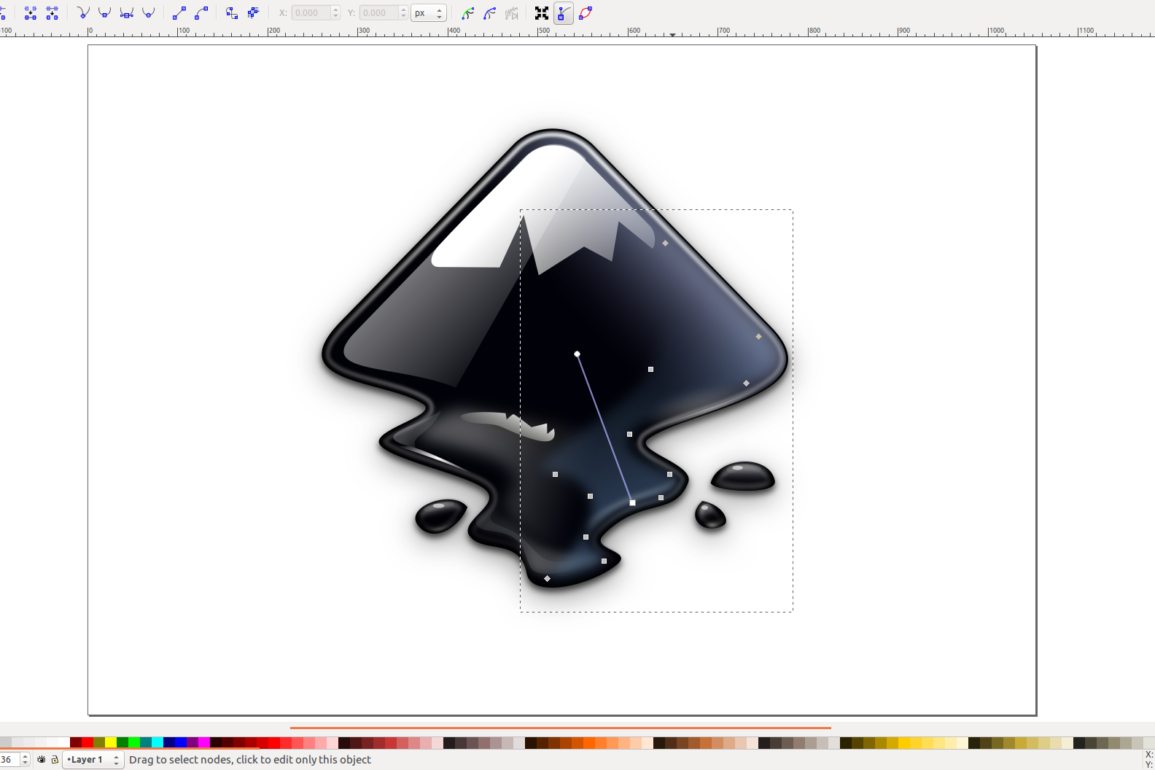
Task: Toggle show path outline button
Action: tap(586, 13)
